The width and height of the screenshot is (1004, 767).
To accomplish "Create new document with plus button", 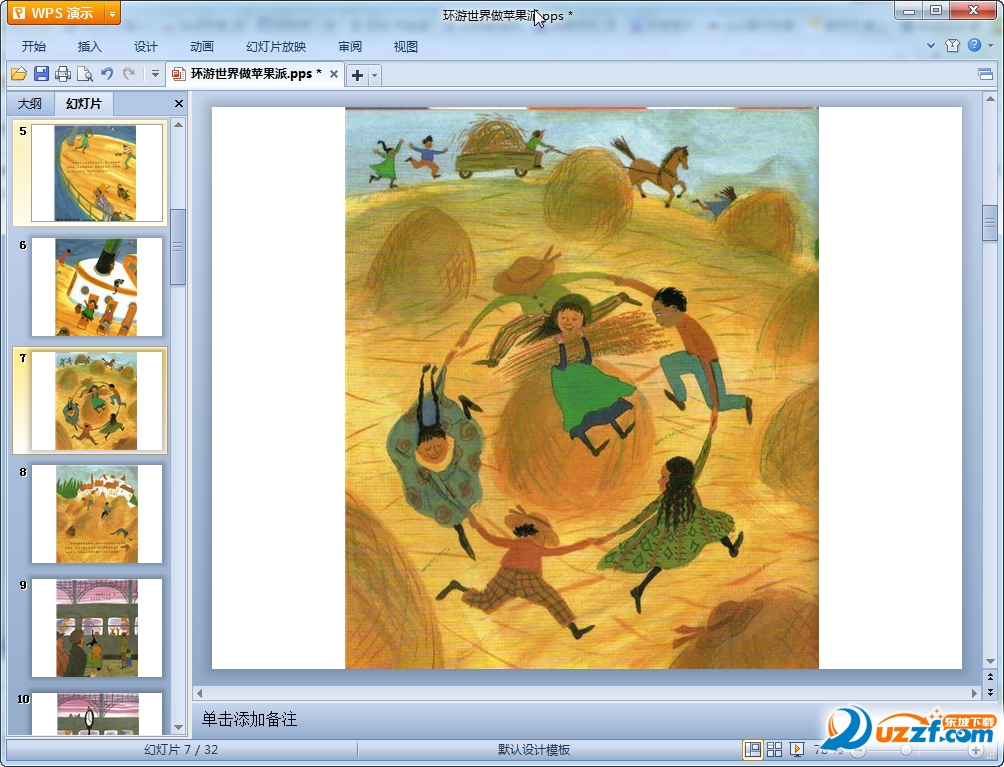I will 357,76.
